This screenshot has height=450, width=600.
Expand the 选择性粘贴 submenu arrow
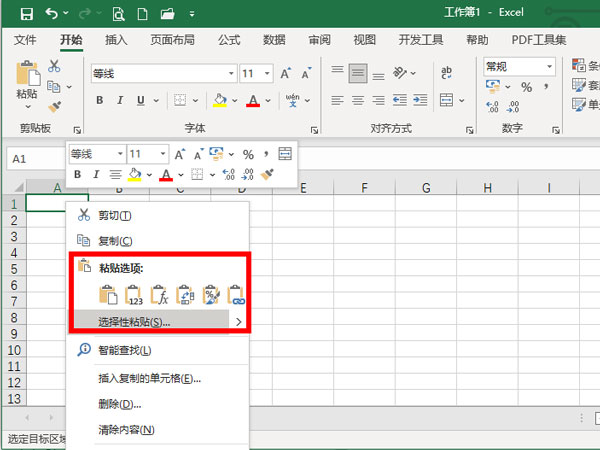tap(238, 322)
